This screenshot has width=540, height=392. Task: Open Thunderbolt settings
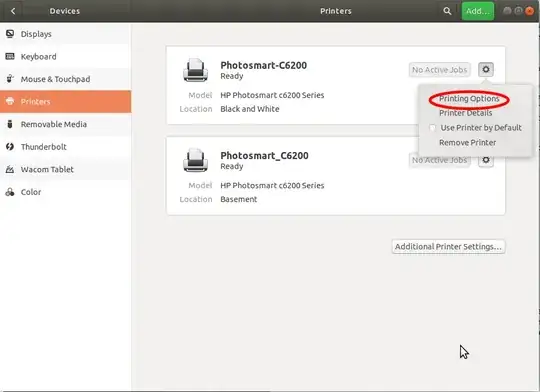coord(65,147)
